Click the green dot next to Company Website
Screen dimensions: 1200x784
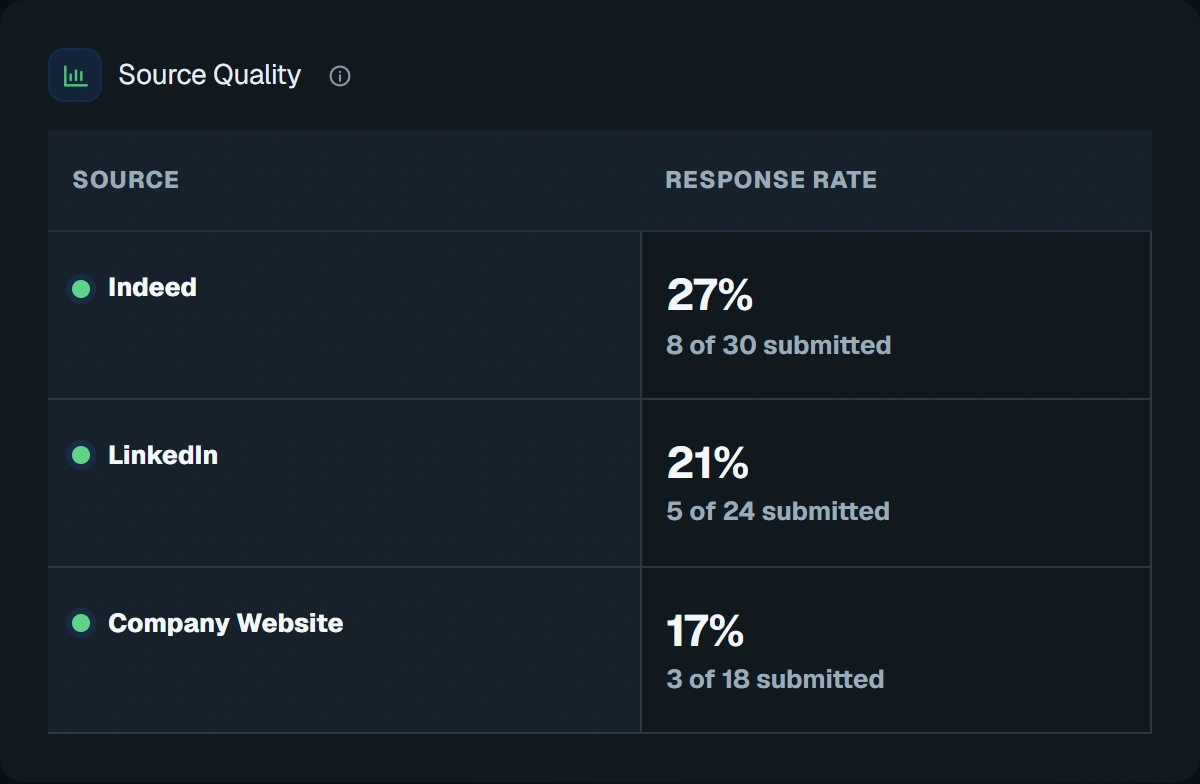click(x=82, y=624)
